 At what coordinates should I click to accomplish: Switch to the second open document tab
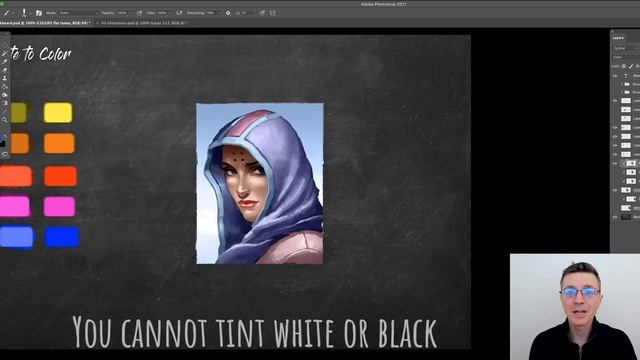click(144, 23)
